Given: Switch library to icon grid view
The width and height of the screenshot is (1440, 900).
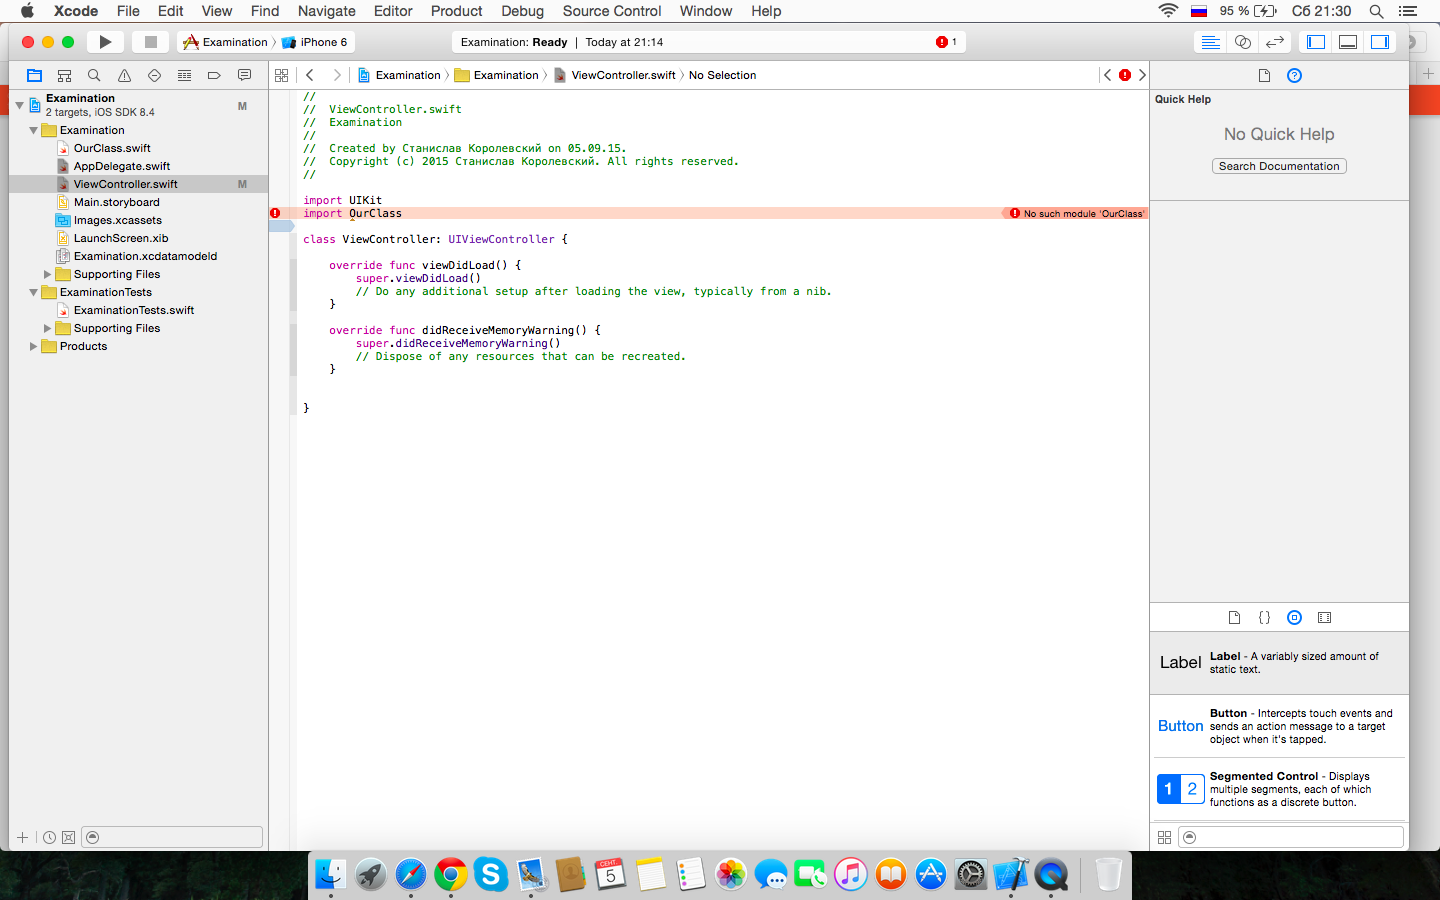Looking at the screenshot, I should coord(1164,837).
